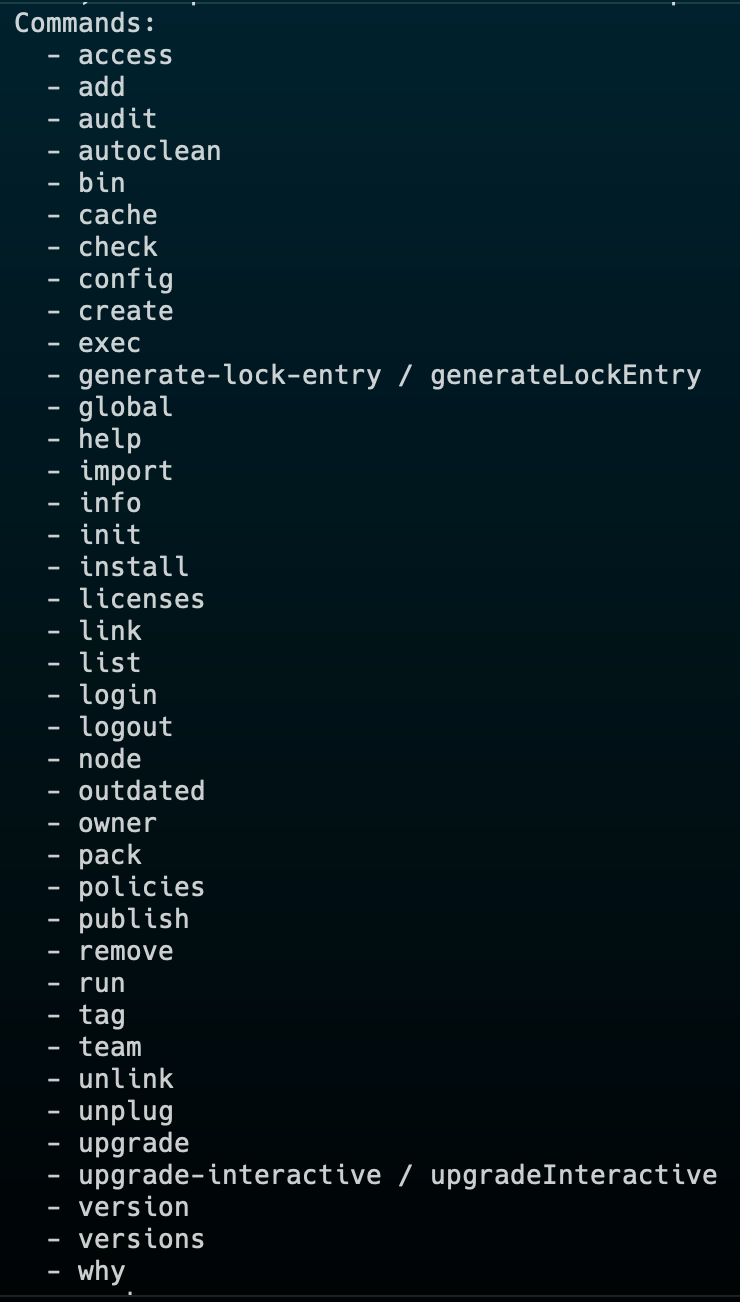
Task: Click the "generateLockEntry" alias text
Action: (565, 375)
